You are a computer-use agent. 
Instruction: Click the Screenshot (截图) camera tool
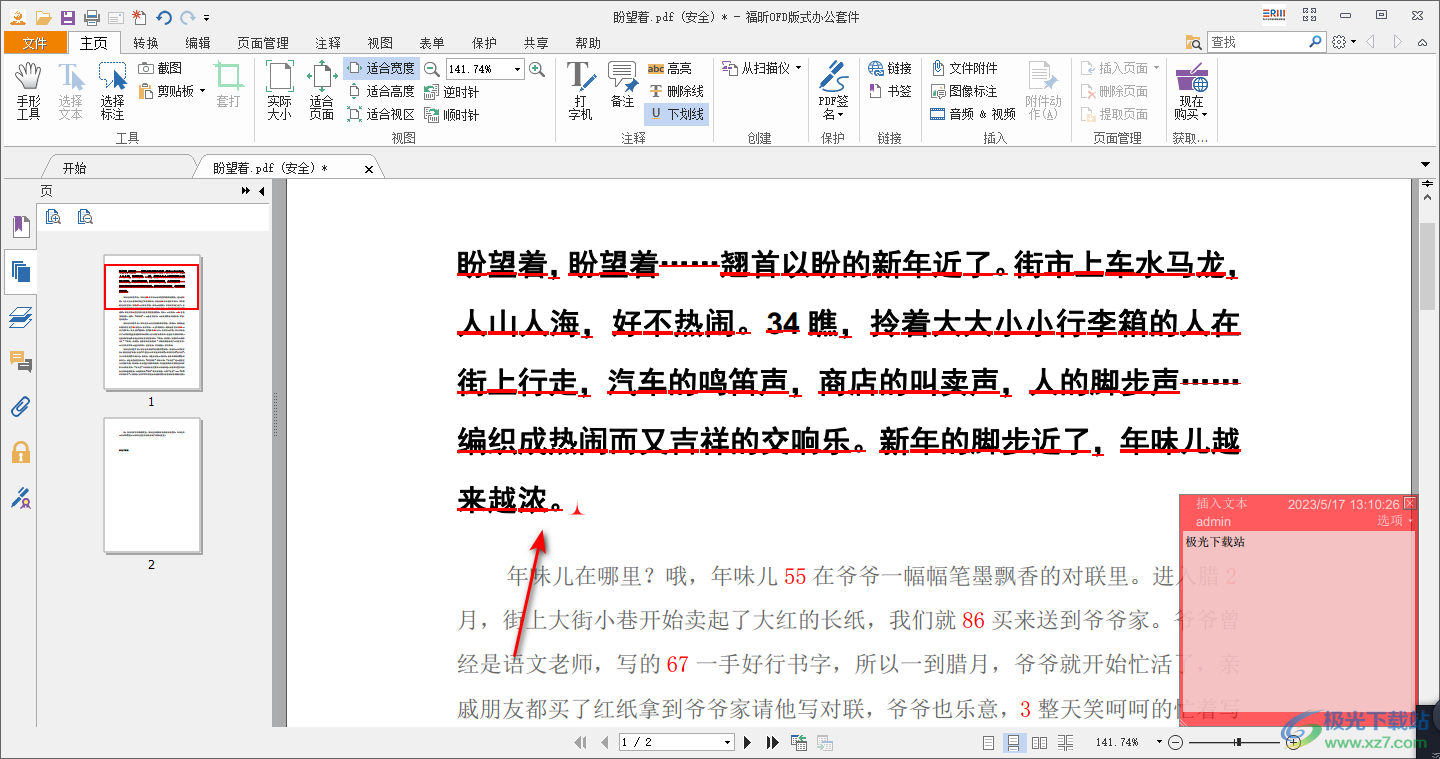160,68
